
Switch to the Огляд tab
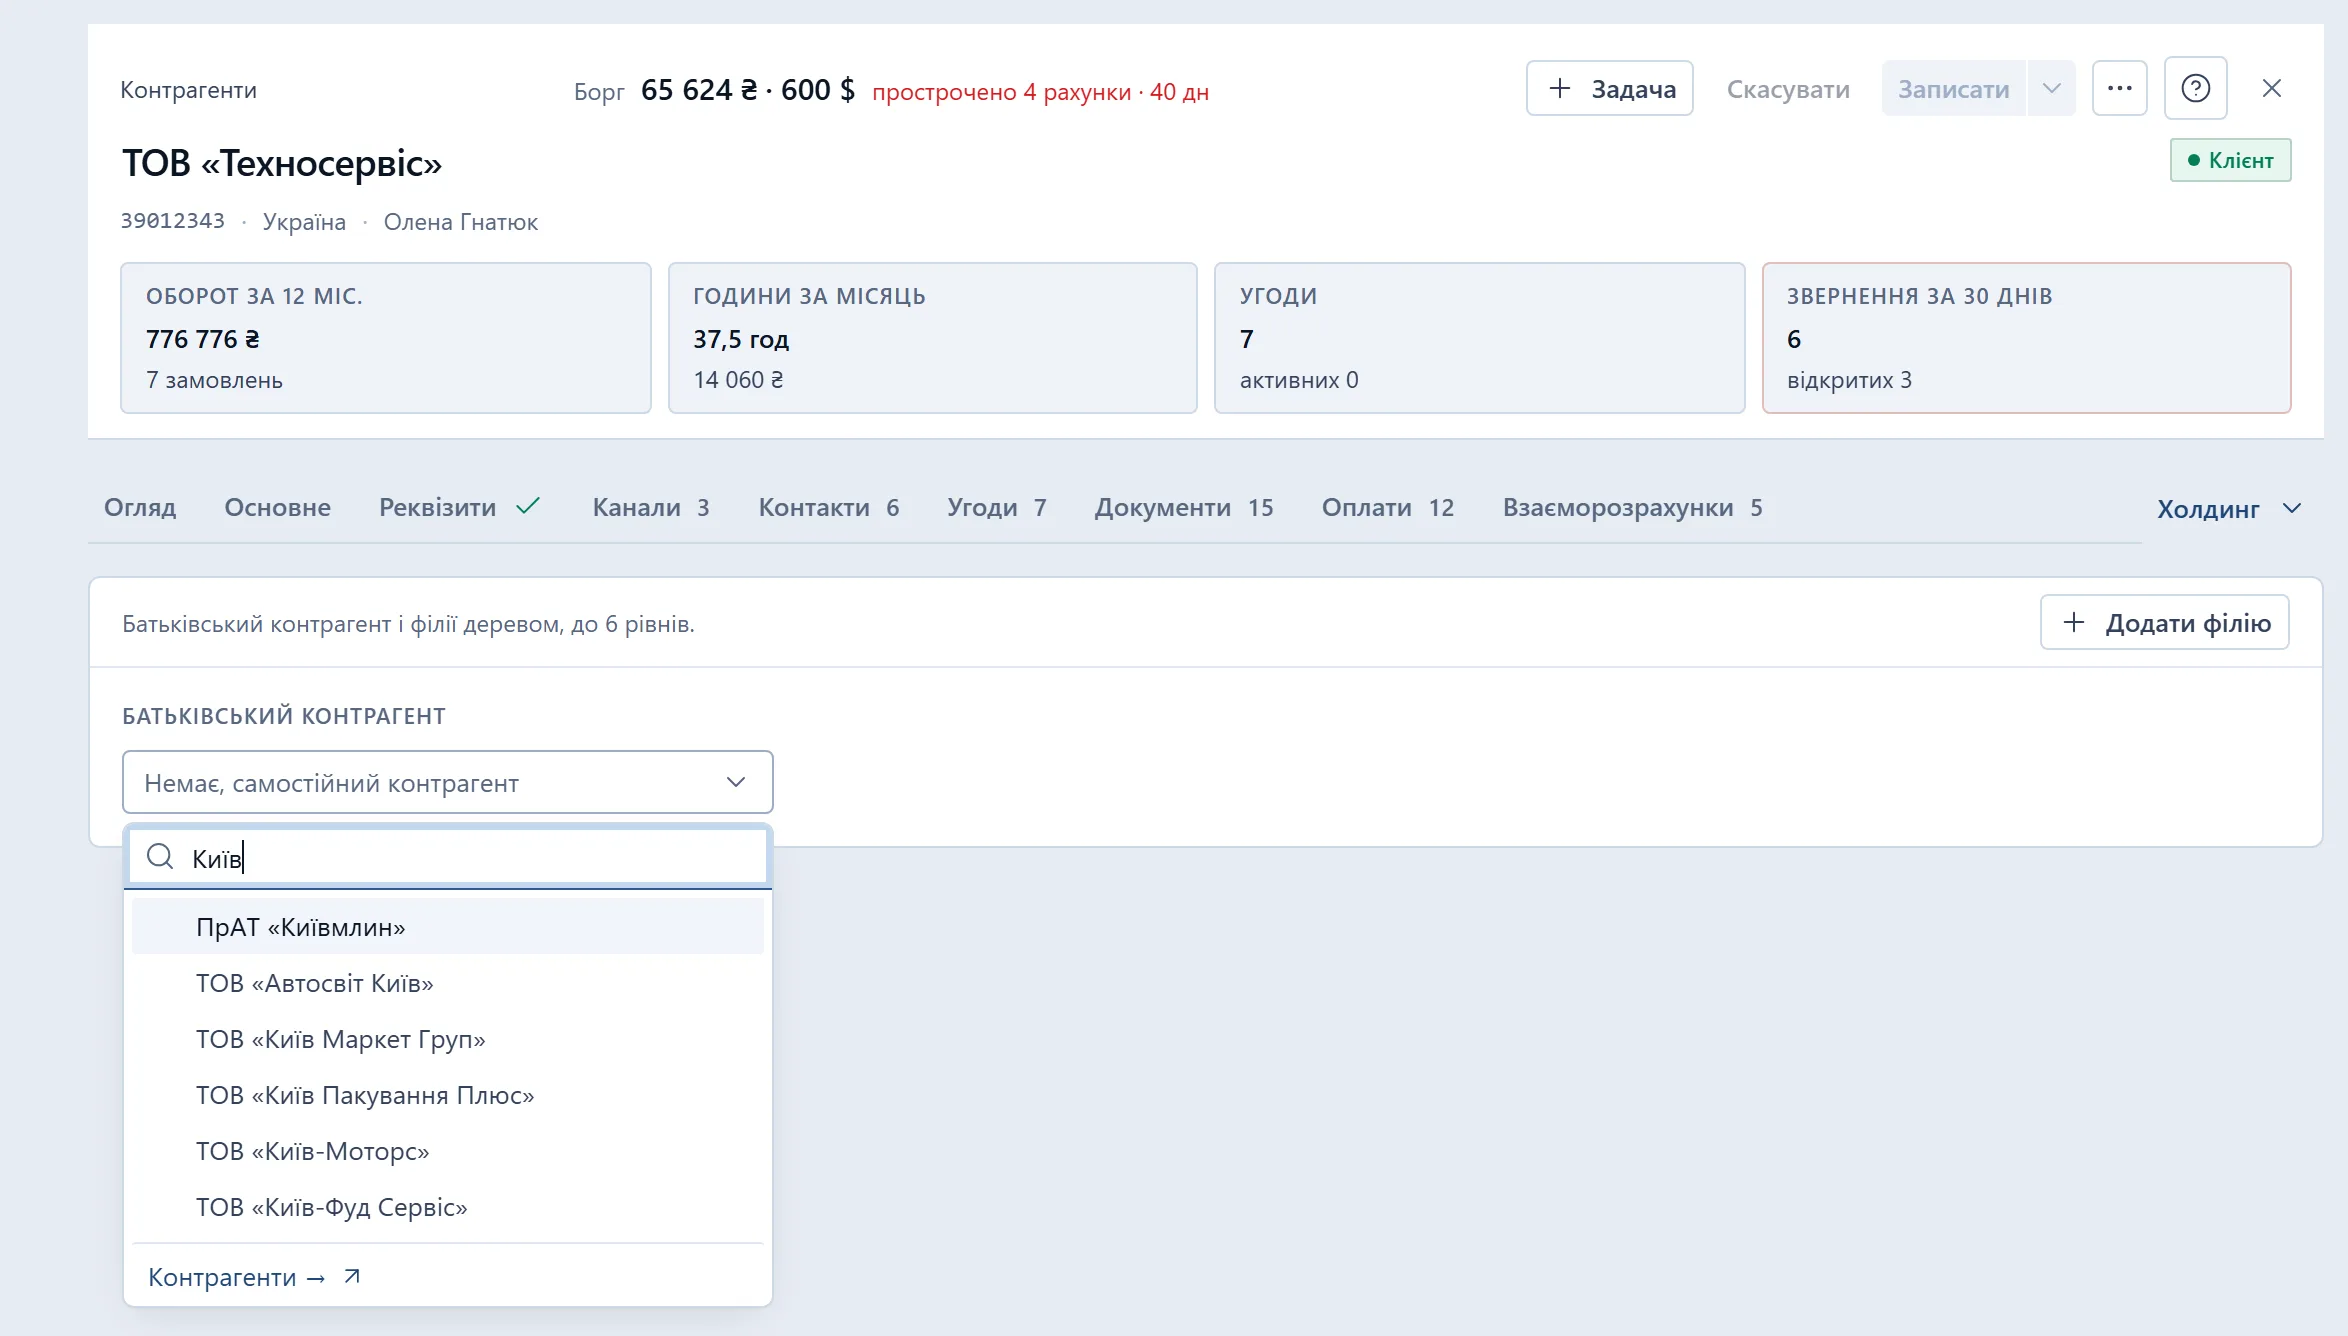(x=140, y=507)
